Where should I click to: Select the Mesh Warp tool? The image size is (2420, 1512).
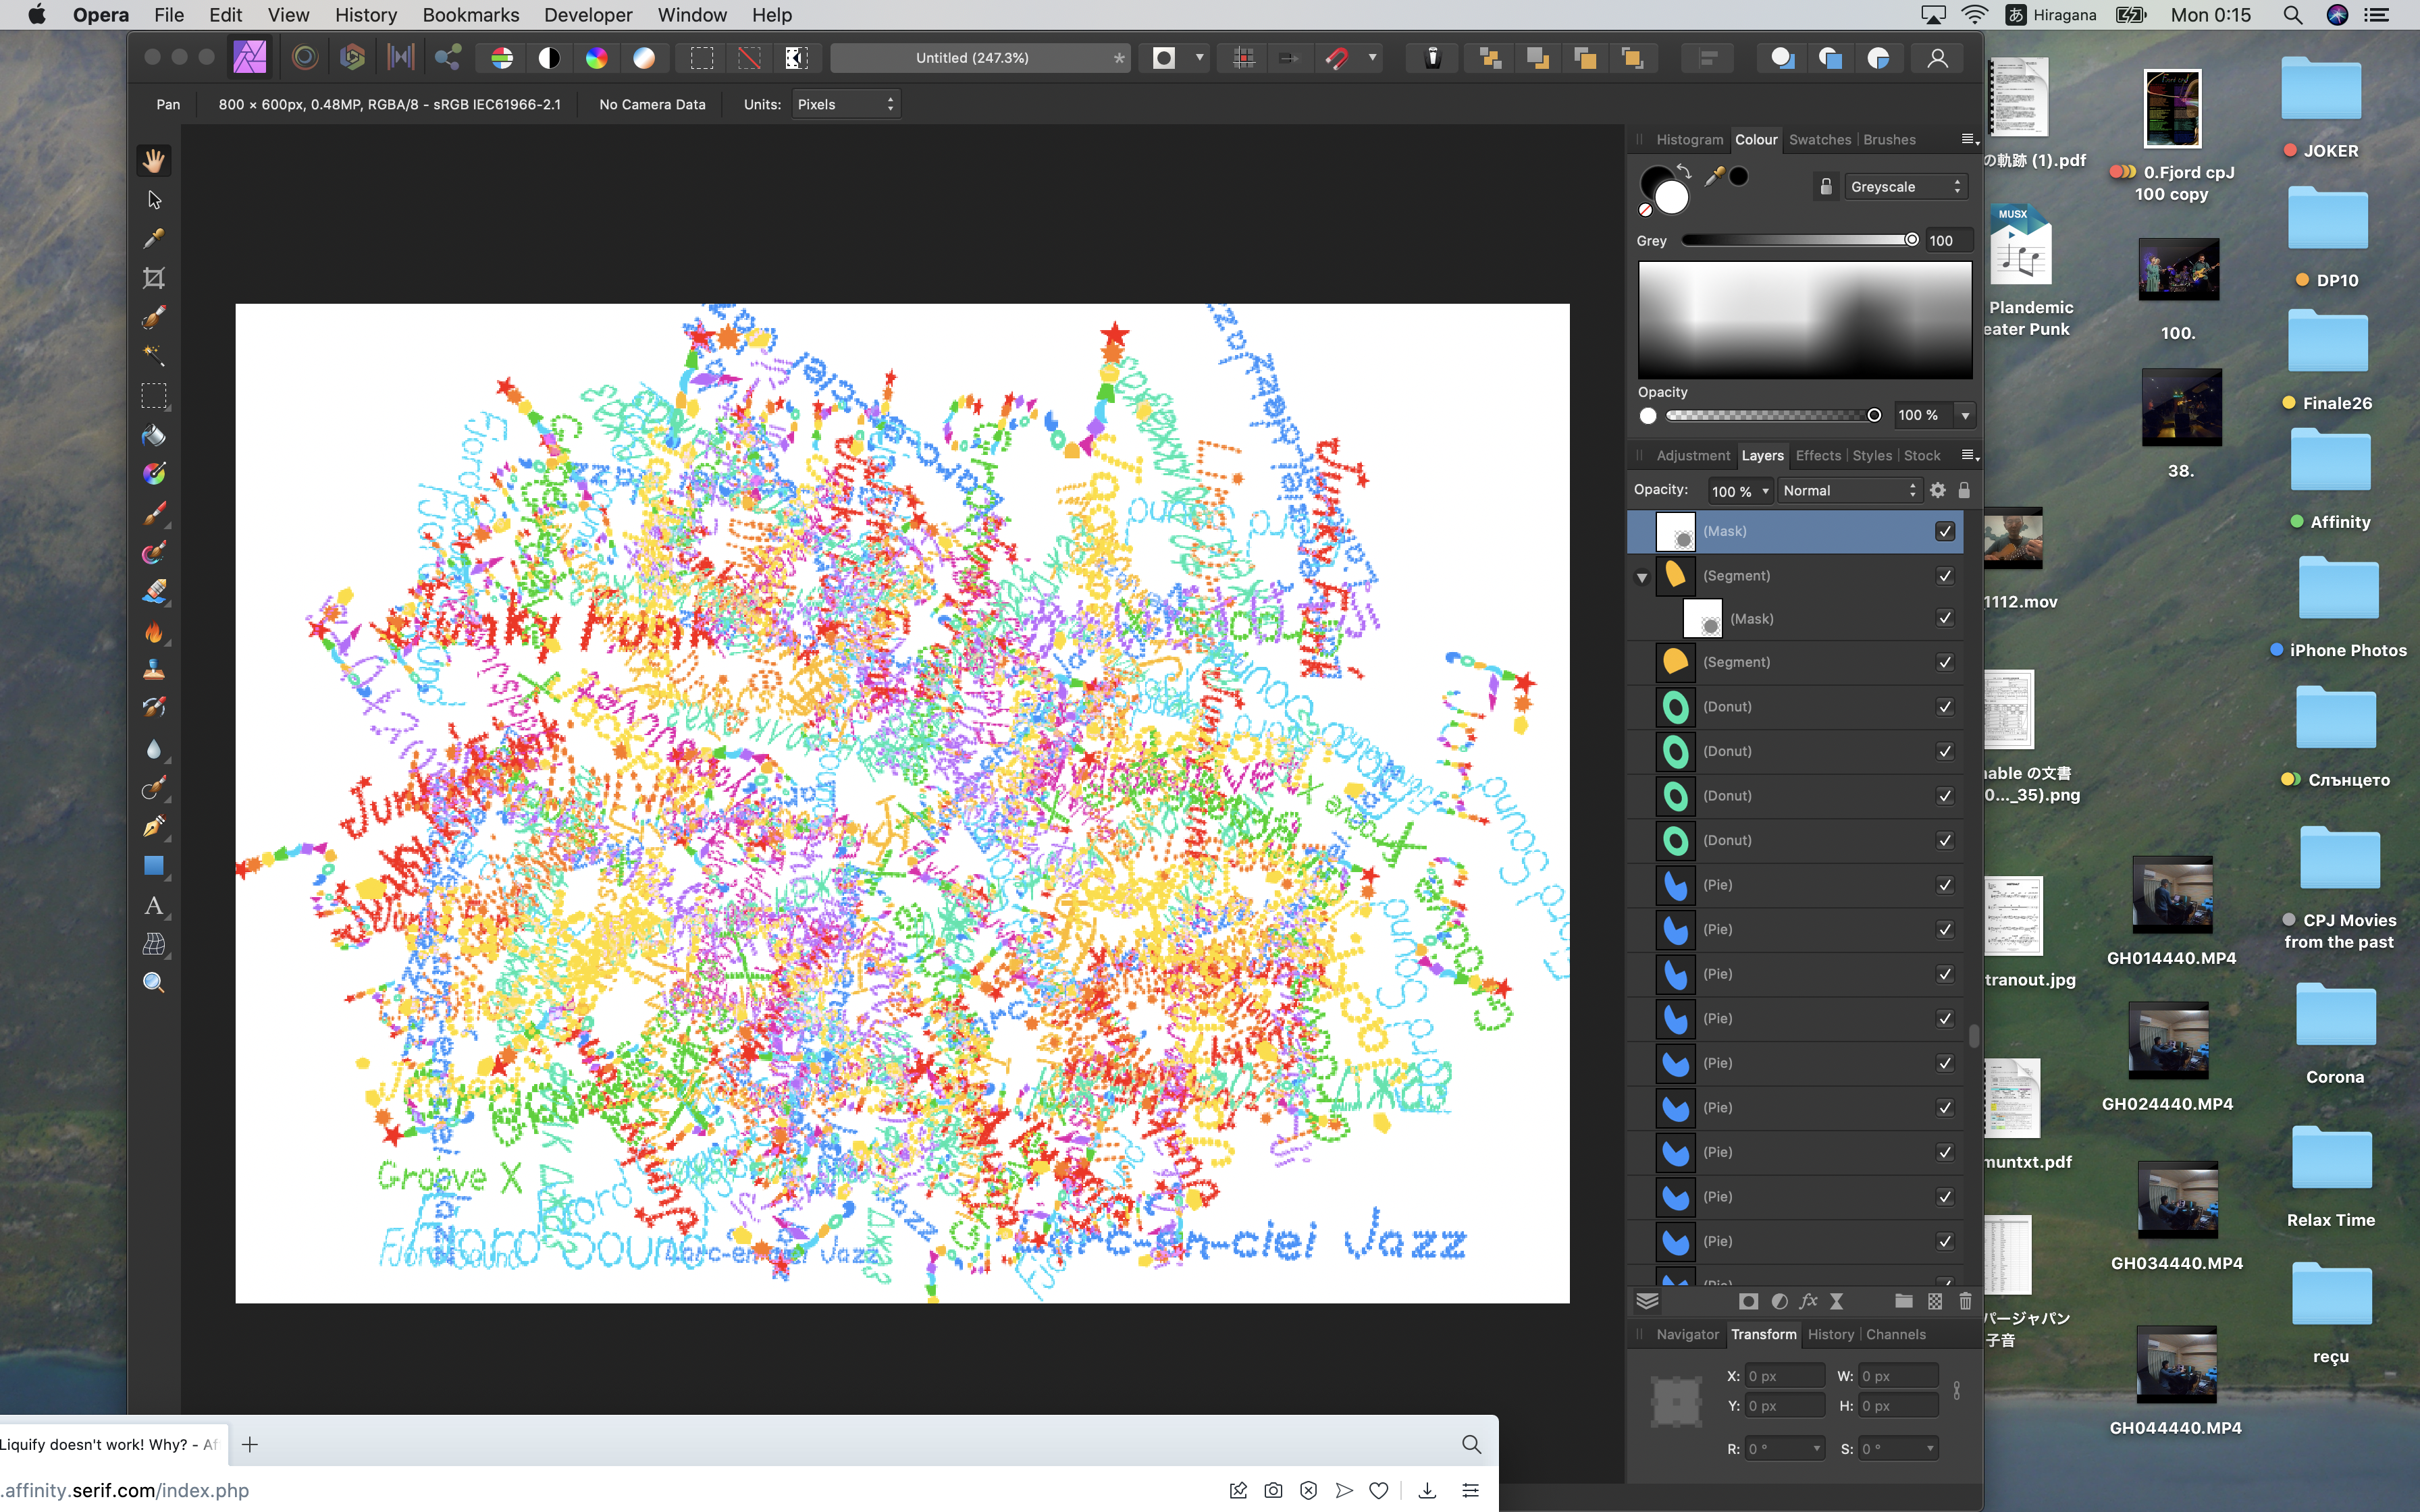point(154,945)
